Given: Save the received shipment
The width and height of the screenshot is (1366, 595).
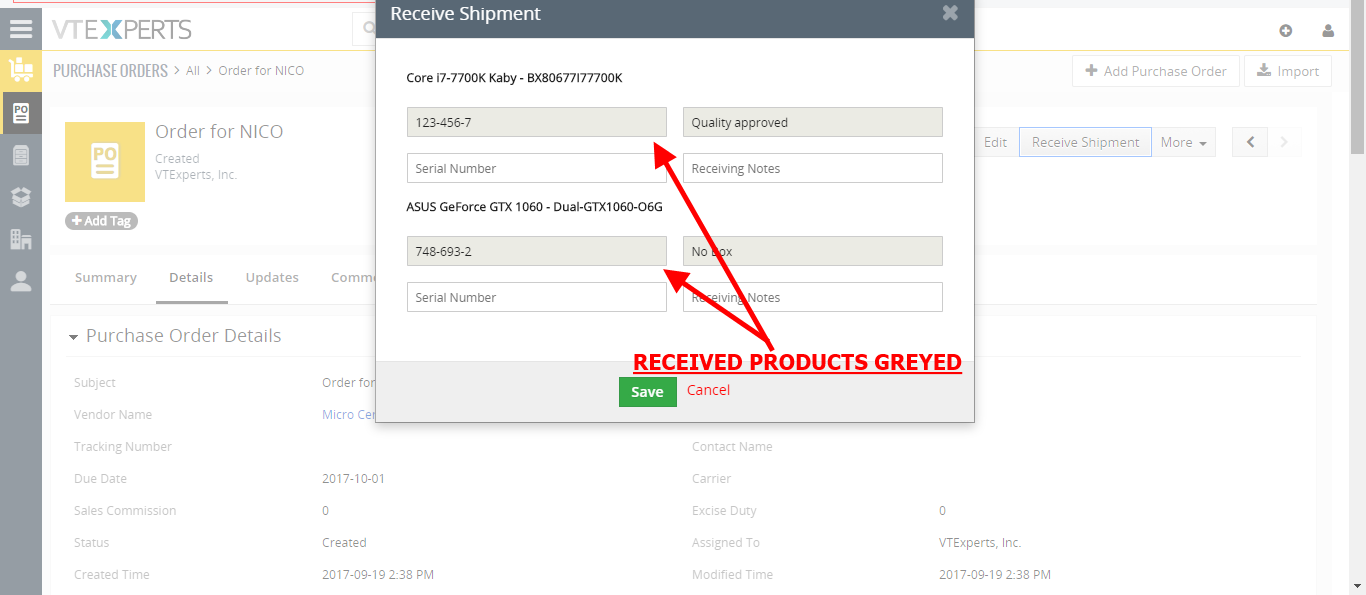Looking at the screenshot, I should coord(647,391).
